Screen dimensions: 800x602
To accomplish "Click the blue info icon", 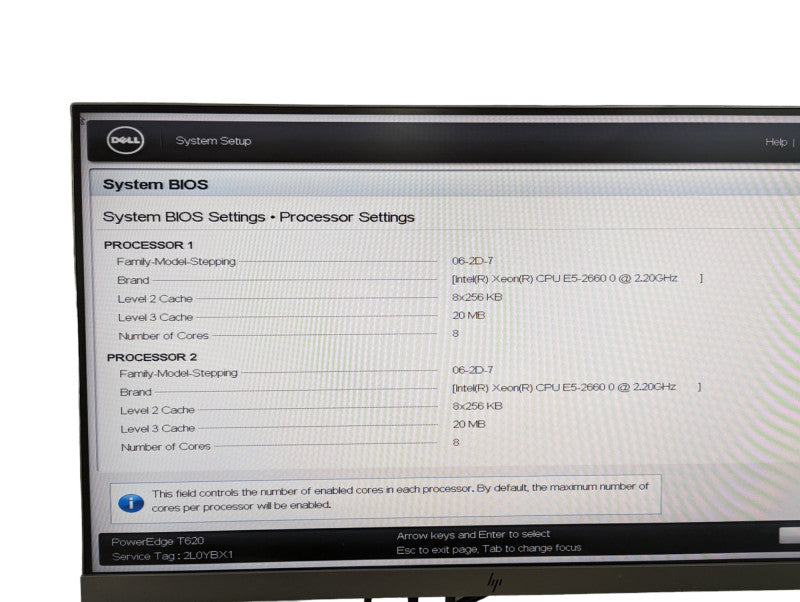I will coord(131,503).
